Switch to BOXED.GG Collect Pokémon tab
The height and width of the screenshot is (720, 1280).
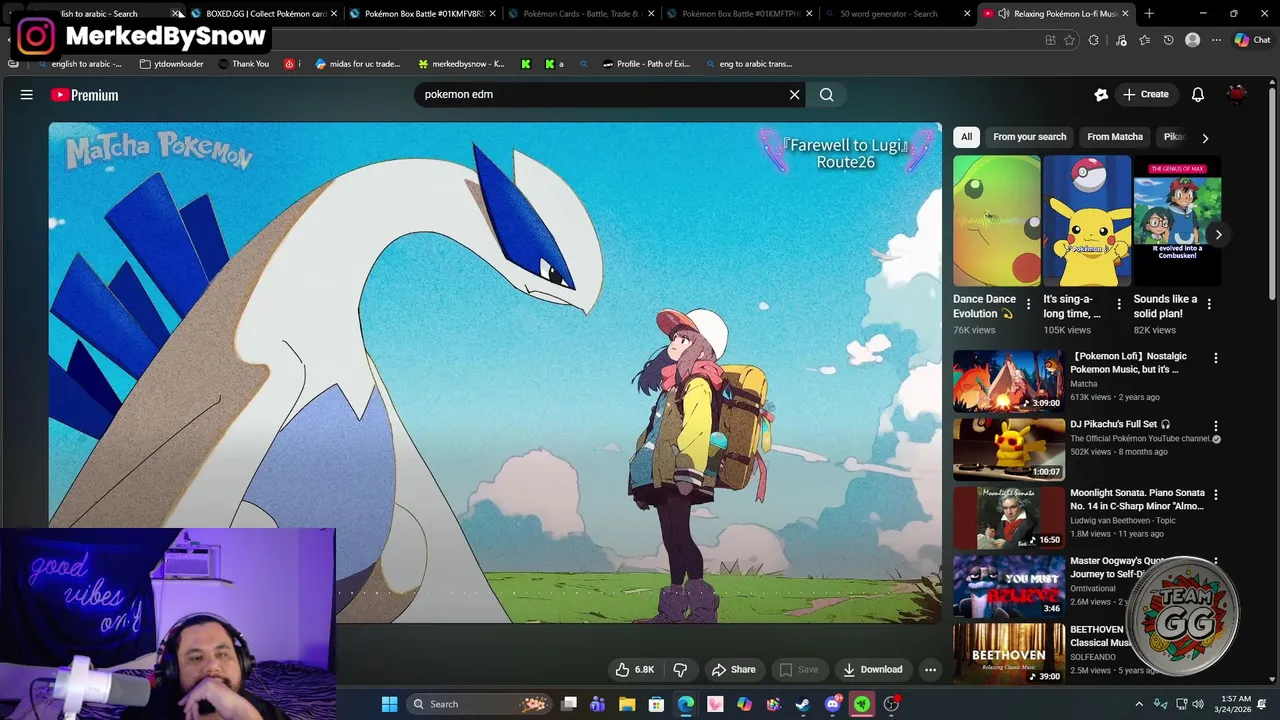(x=265, y=14)
